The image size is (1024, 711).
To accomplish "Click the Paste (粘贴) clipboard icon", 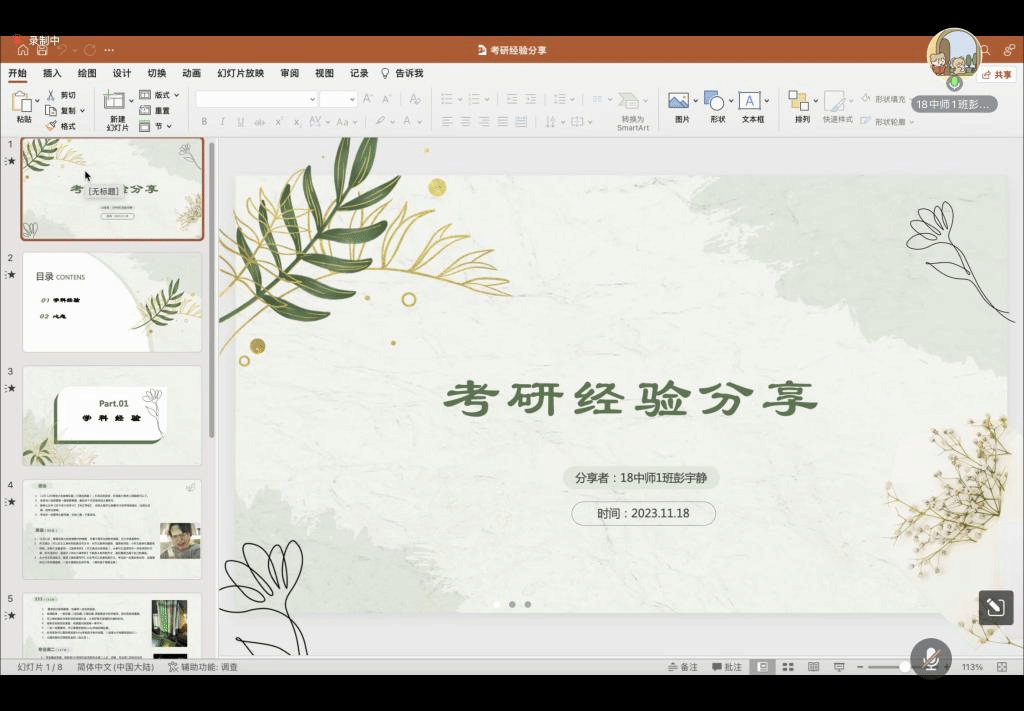I will tap(21, 102).
